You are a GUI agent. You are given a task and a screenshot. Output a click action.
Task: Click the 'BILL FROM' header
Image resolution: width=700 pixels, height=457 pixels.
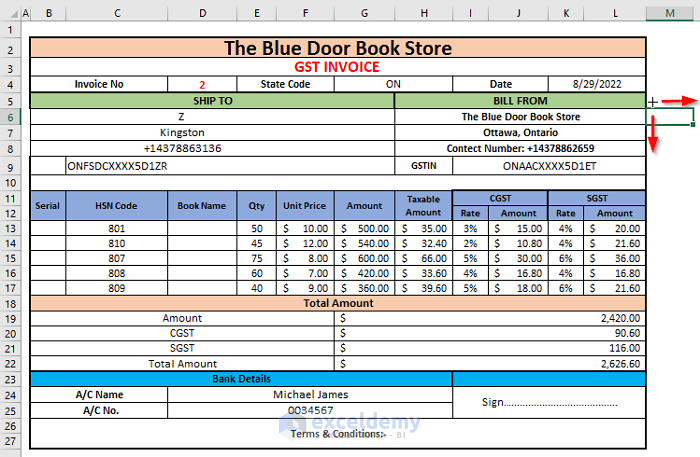click(520, 101)
